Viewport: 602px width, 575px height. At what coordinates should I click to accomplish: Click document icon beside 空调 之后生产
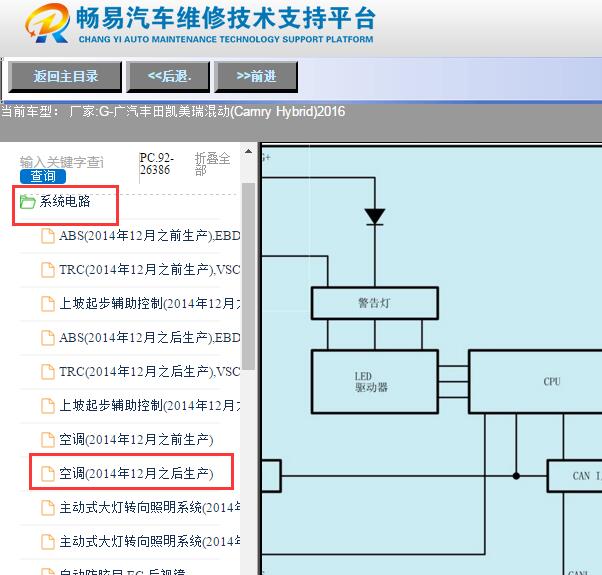click(48, 474)
